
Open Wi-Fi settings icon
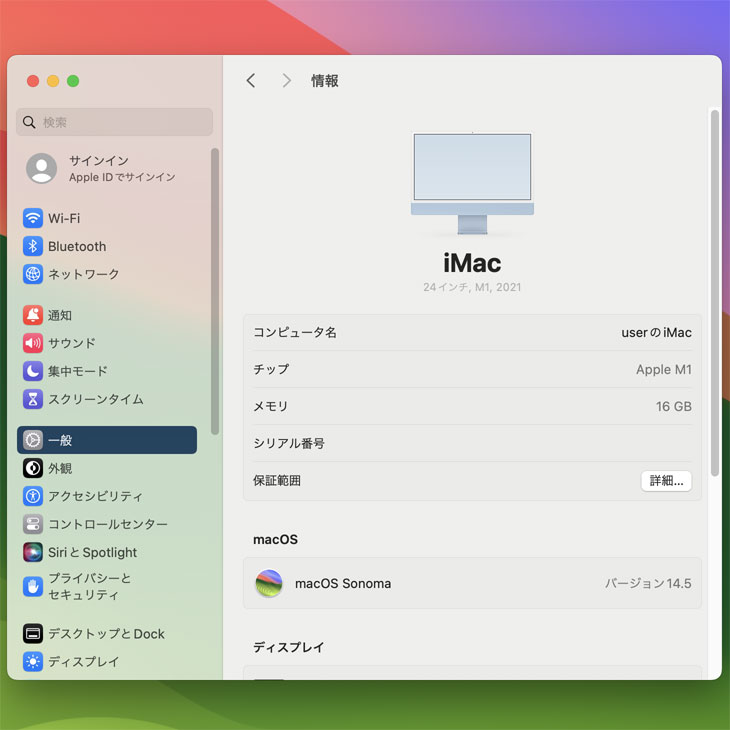[33, 218]
